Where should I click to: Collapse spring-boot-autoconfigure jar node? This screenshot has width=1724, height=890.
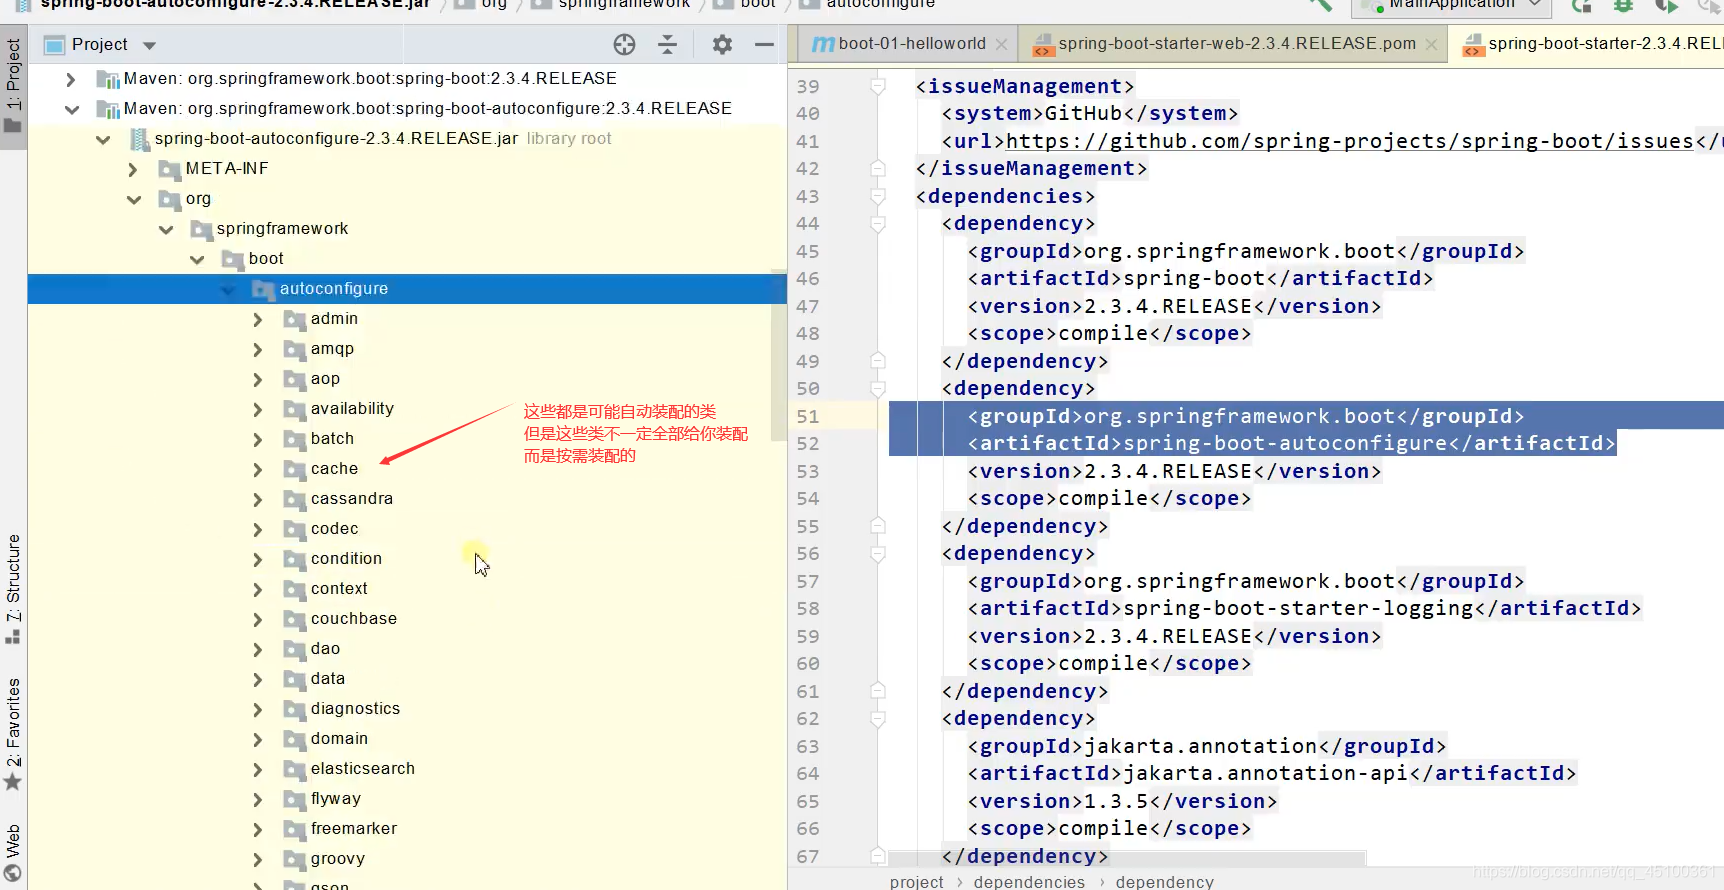coord(103,139)
